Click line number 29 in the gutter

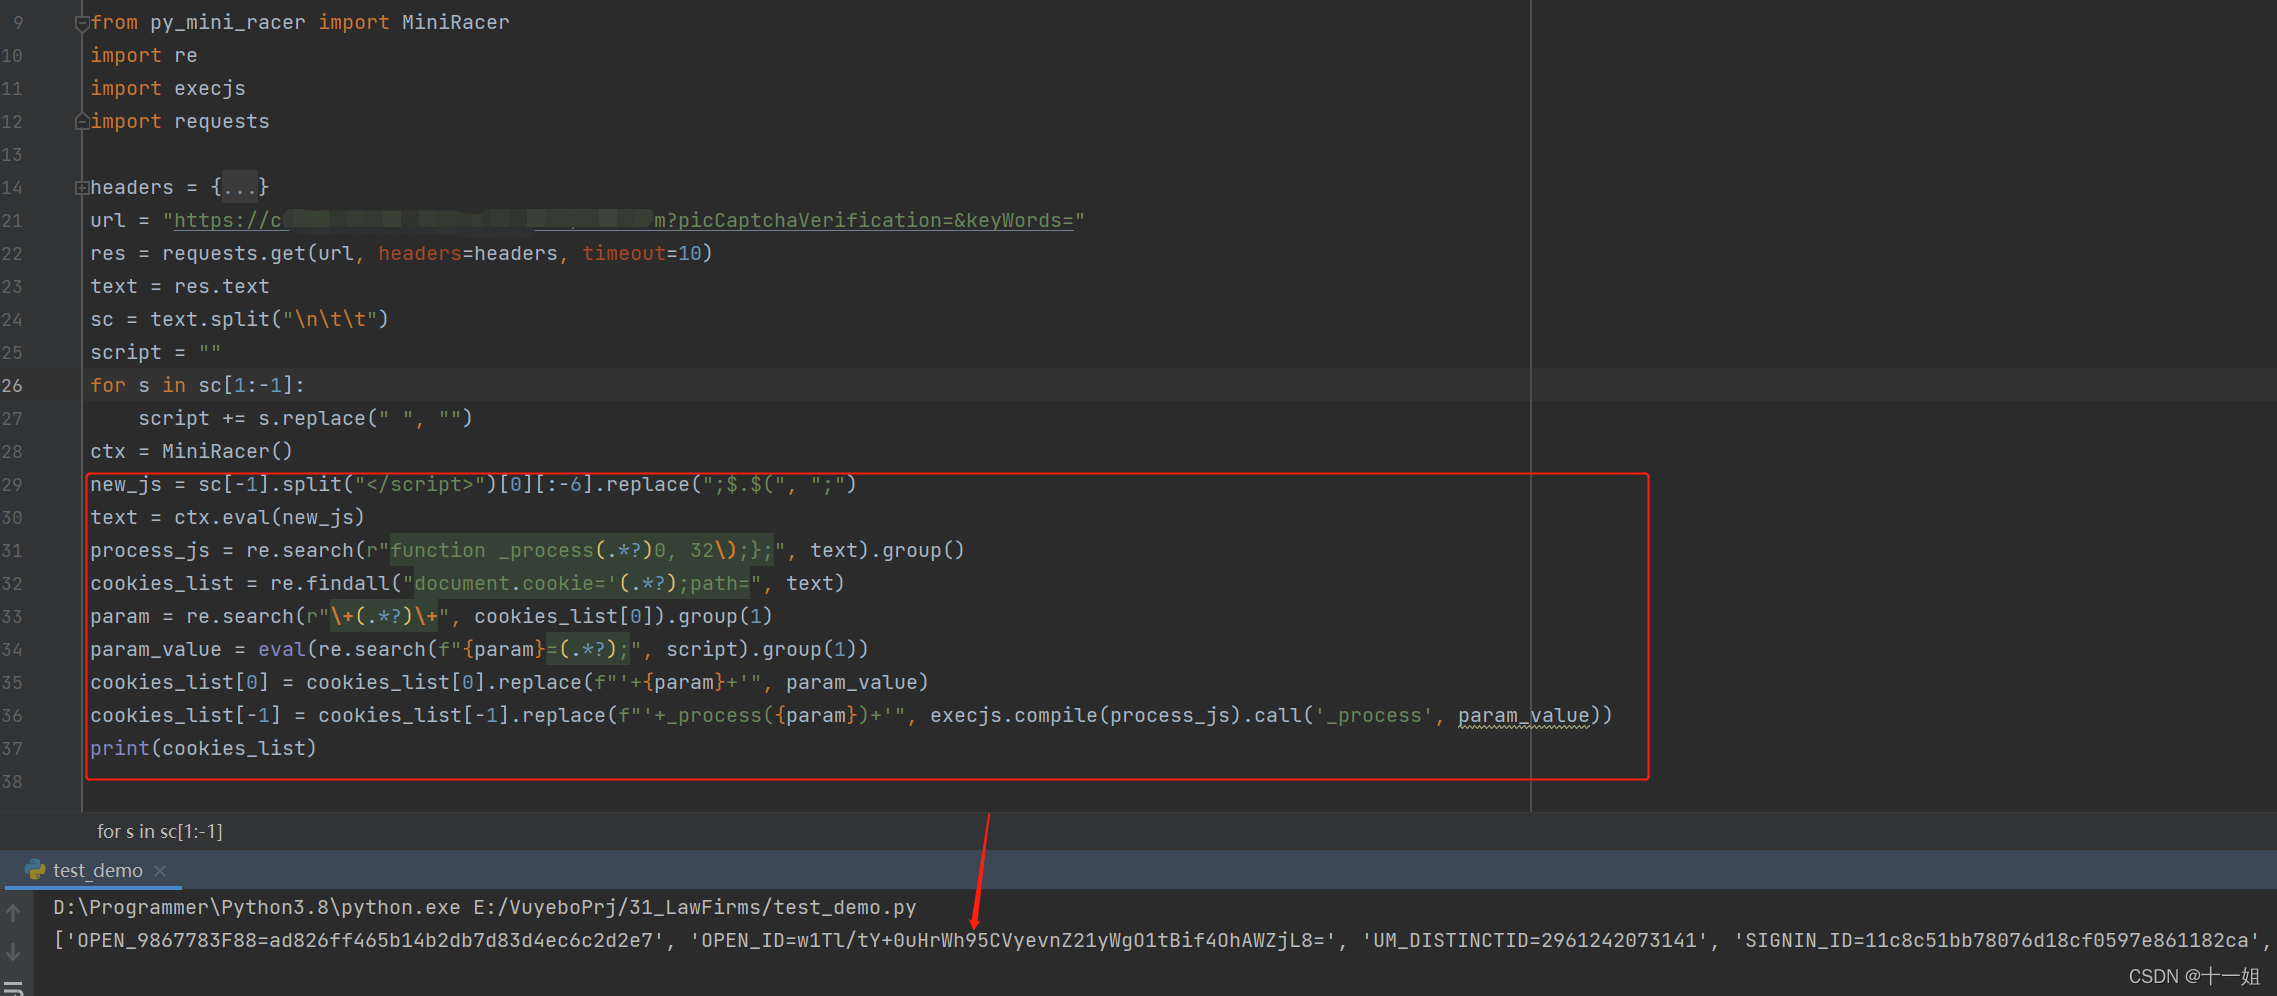(12, 484)
